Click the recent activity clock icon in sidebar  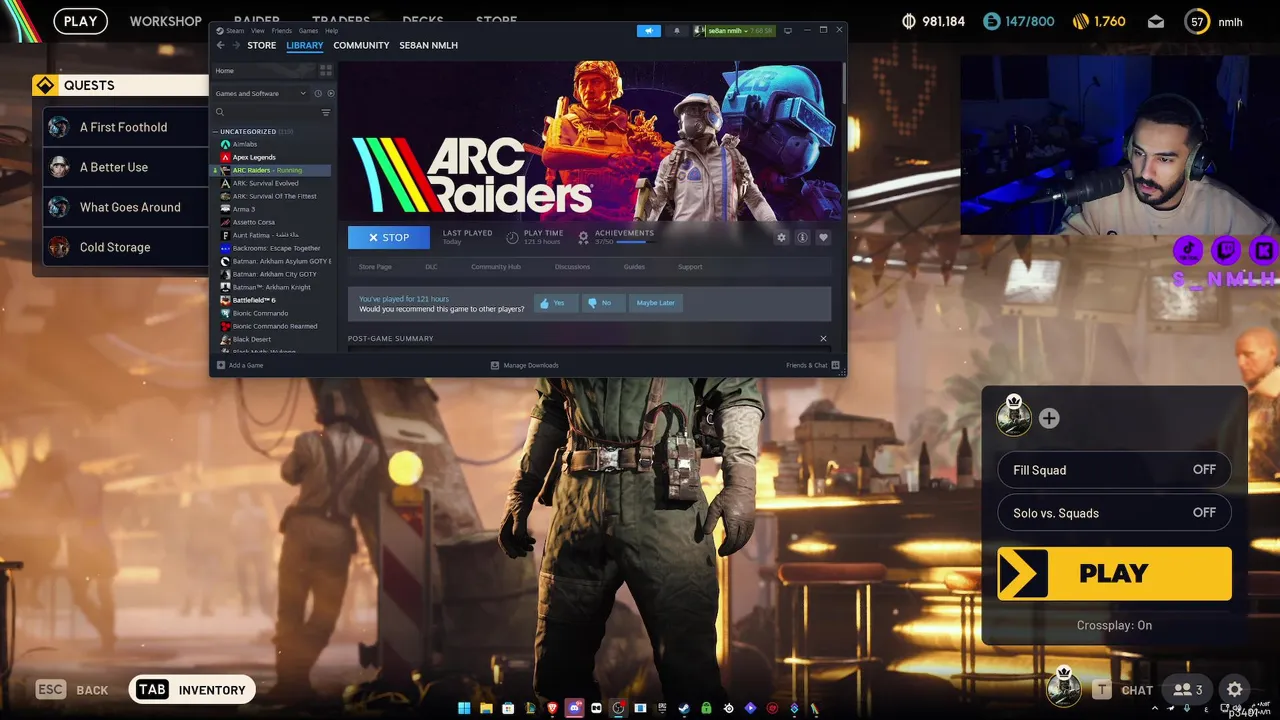point(318,94)
